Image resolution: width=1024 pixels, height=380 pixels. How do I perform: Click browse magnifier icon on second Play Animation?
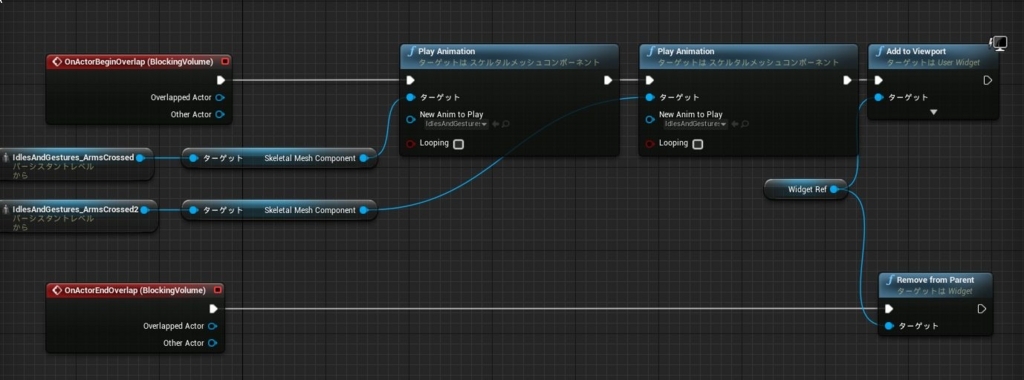pos(745,124)
